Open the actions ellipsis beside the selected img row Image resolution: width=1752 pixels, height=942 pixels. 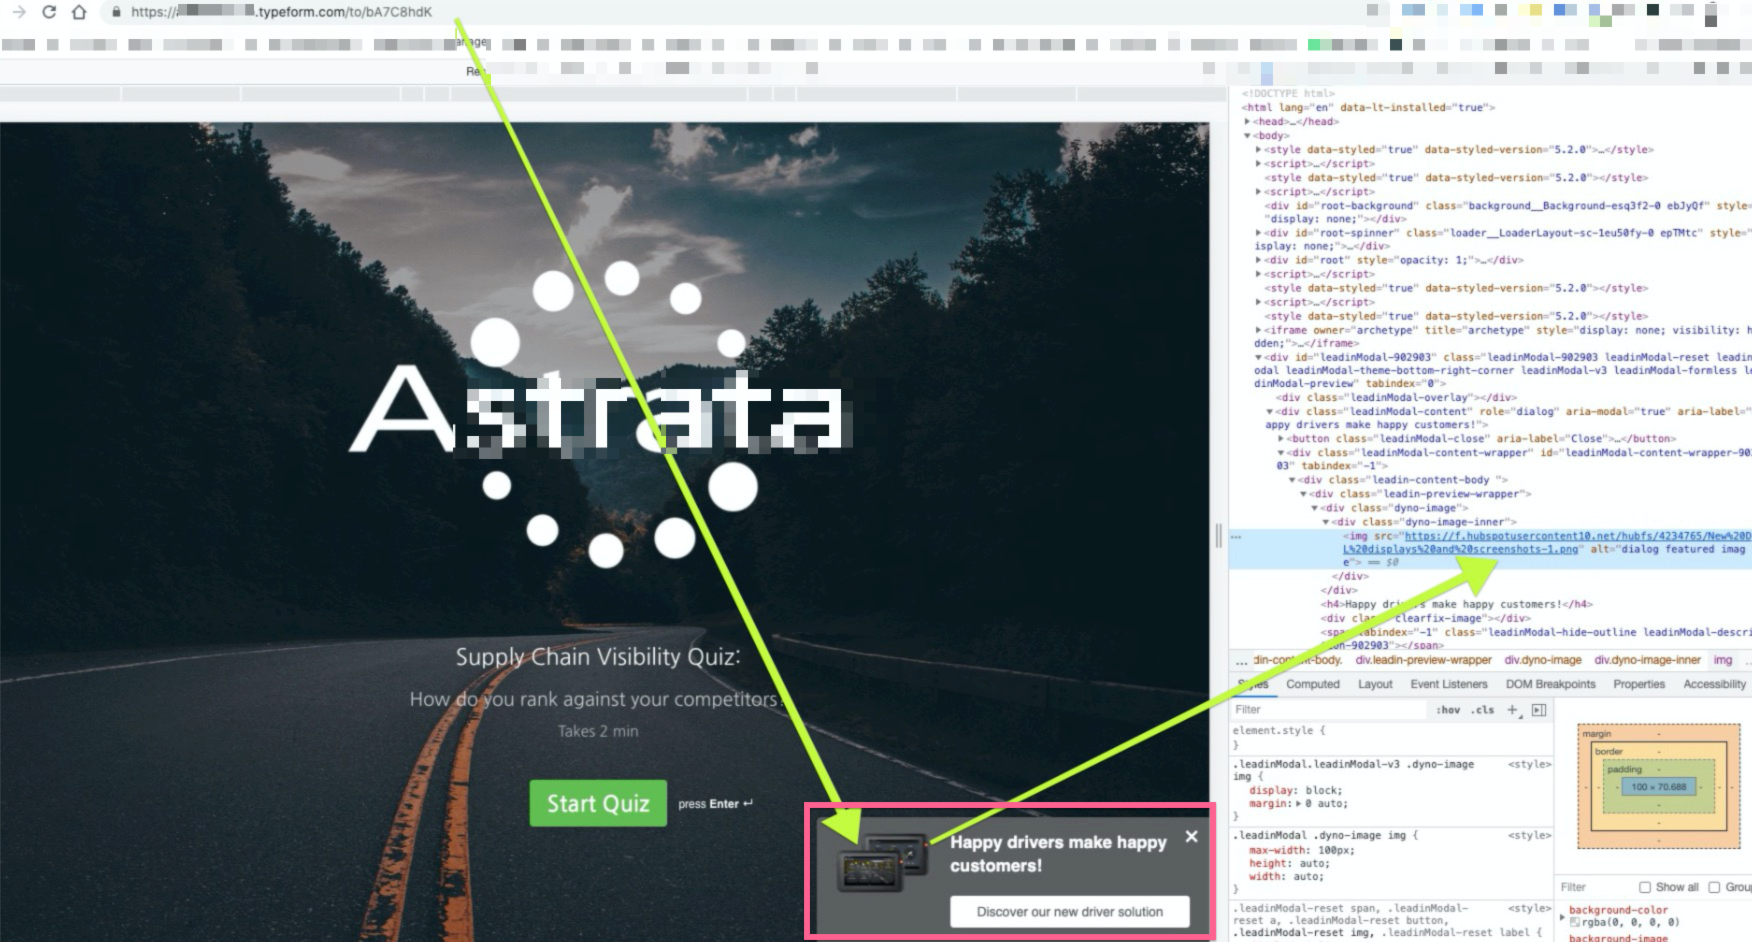(1237, 537)
